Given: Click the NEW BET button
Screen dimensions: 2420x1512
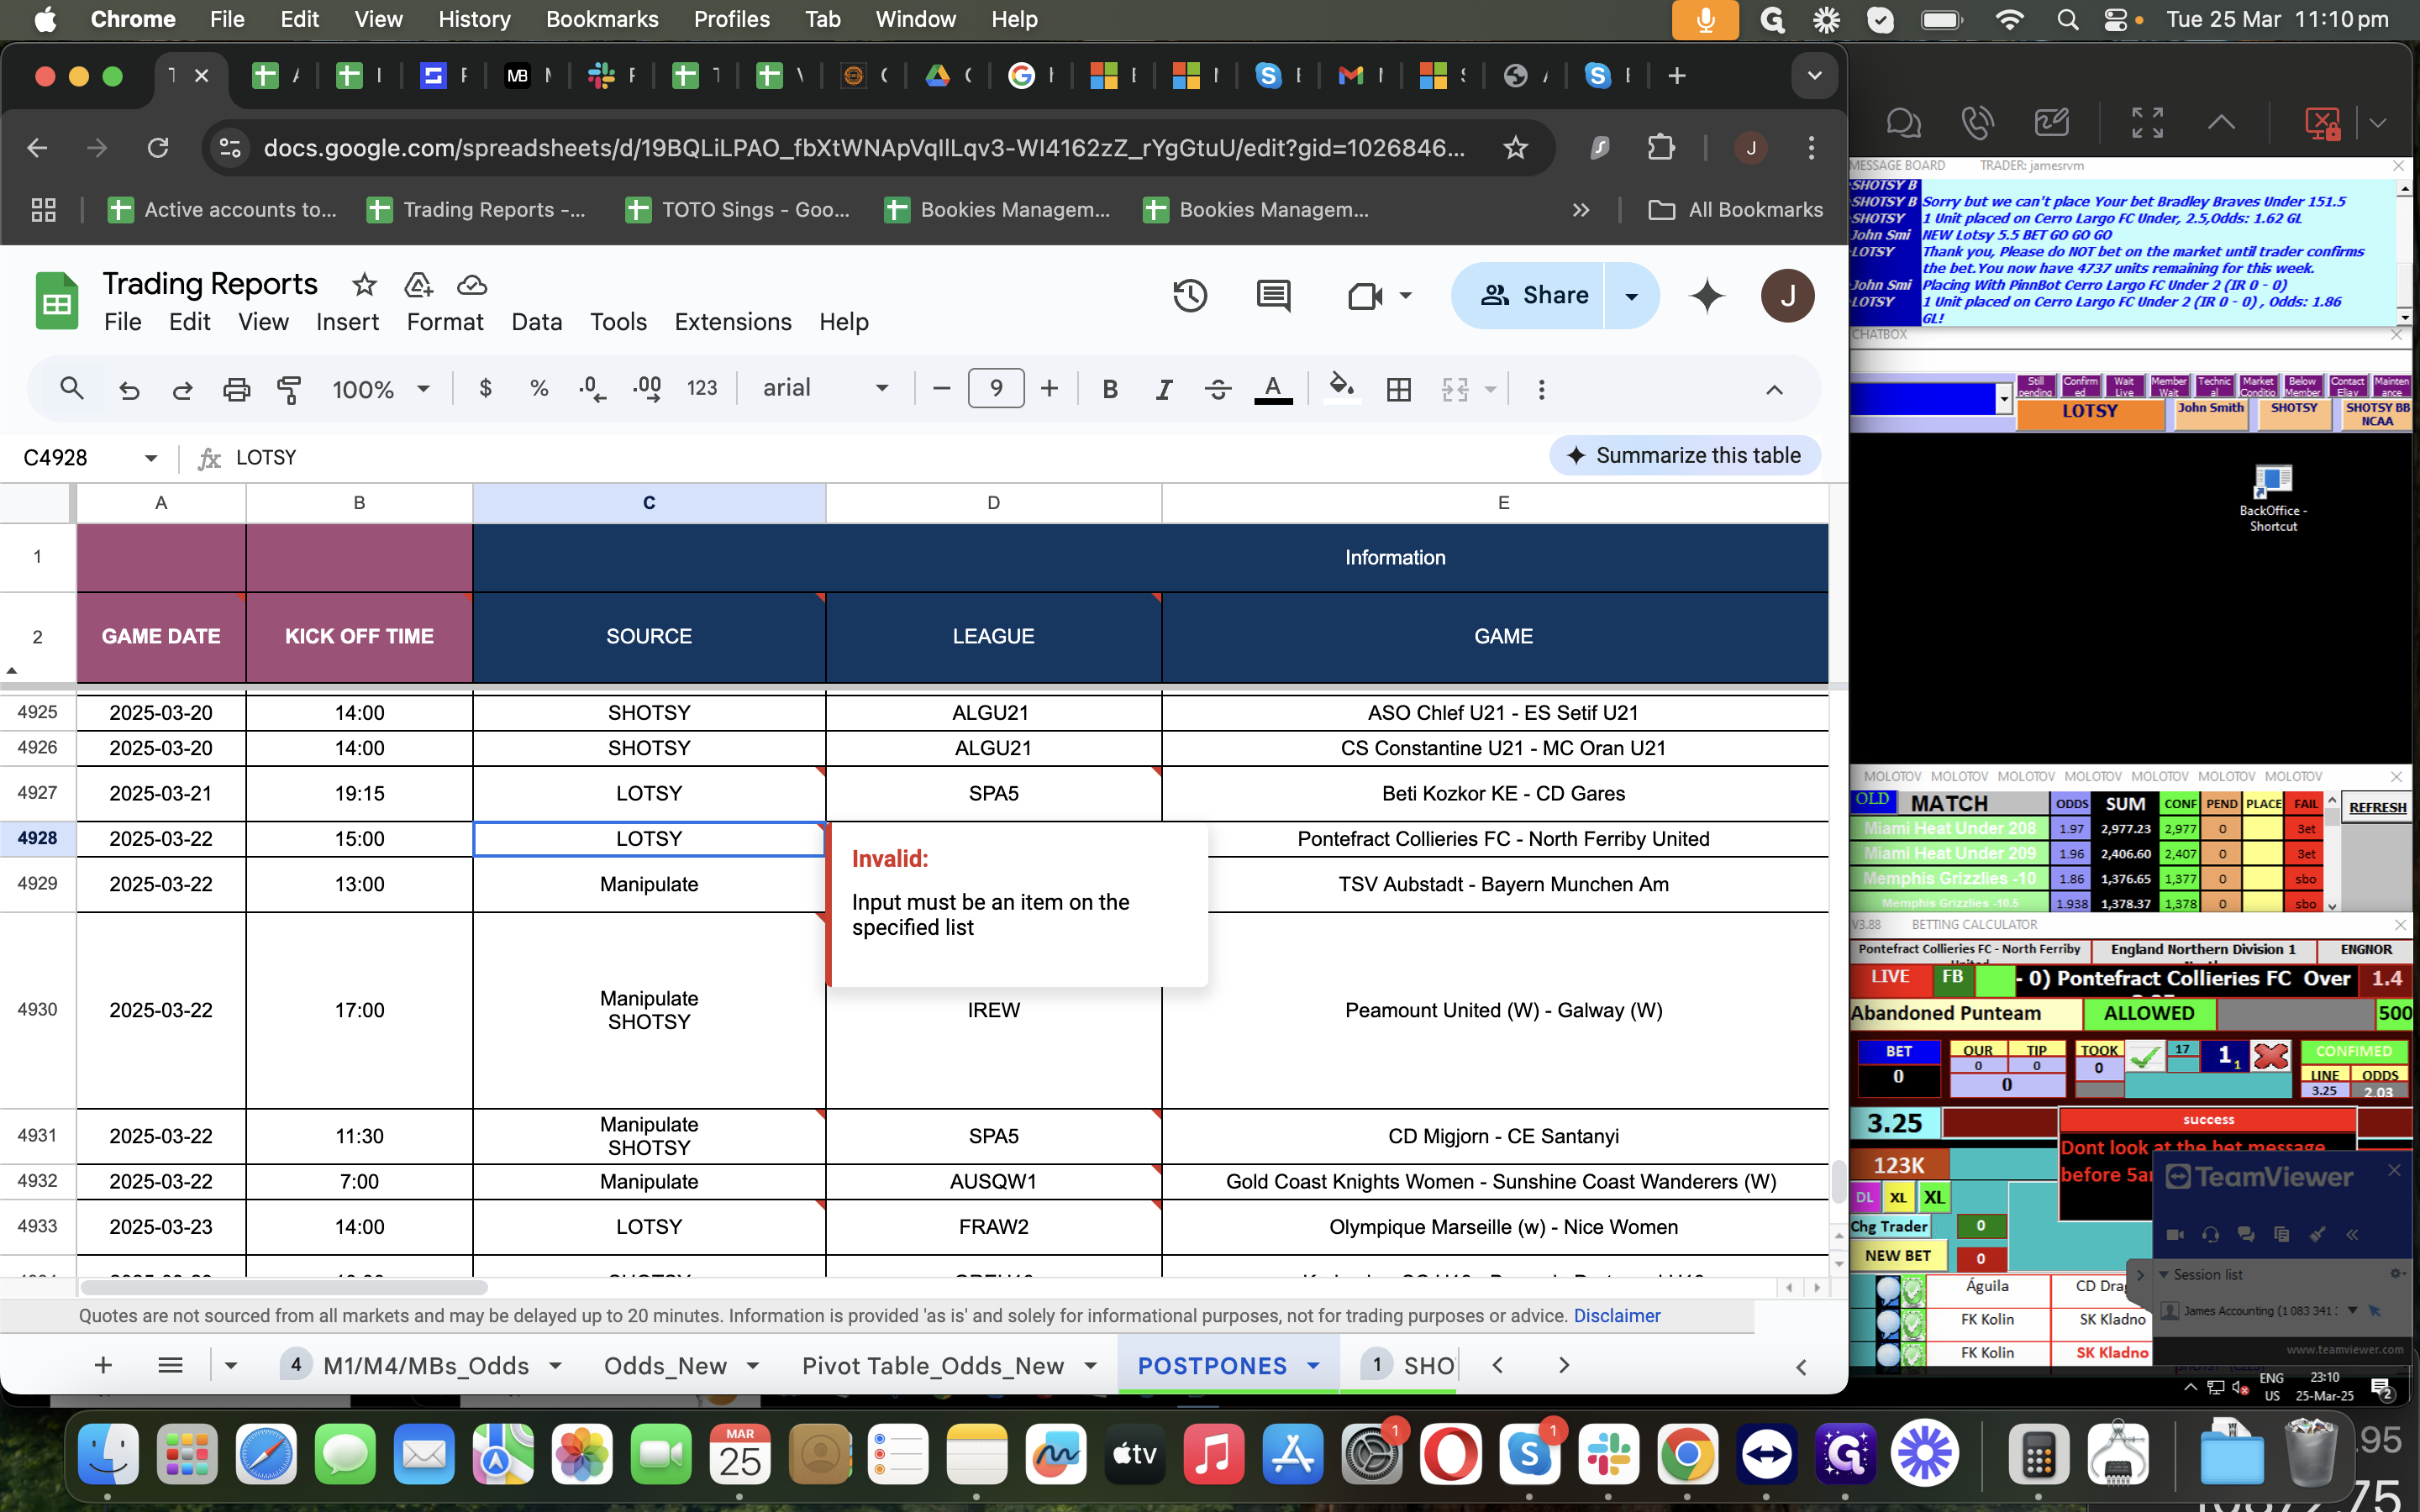Looking at the screenshot, I should (1897, 1255).
